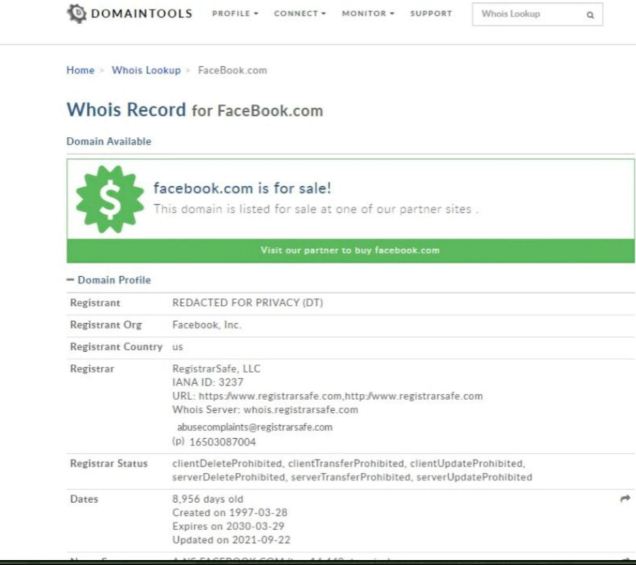Click the Domain Available label
The width and height of the screenshot is (636, 565).
109,141
